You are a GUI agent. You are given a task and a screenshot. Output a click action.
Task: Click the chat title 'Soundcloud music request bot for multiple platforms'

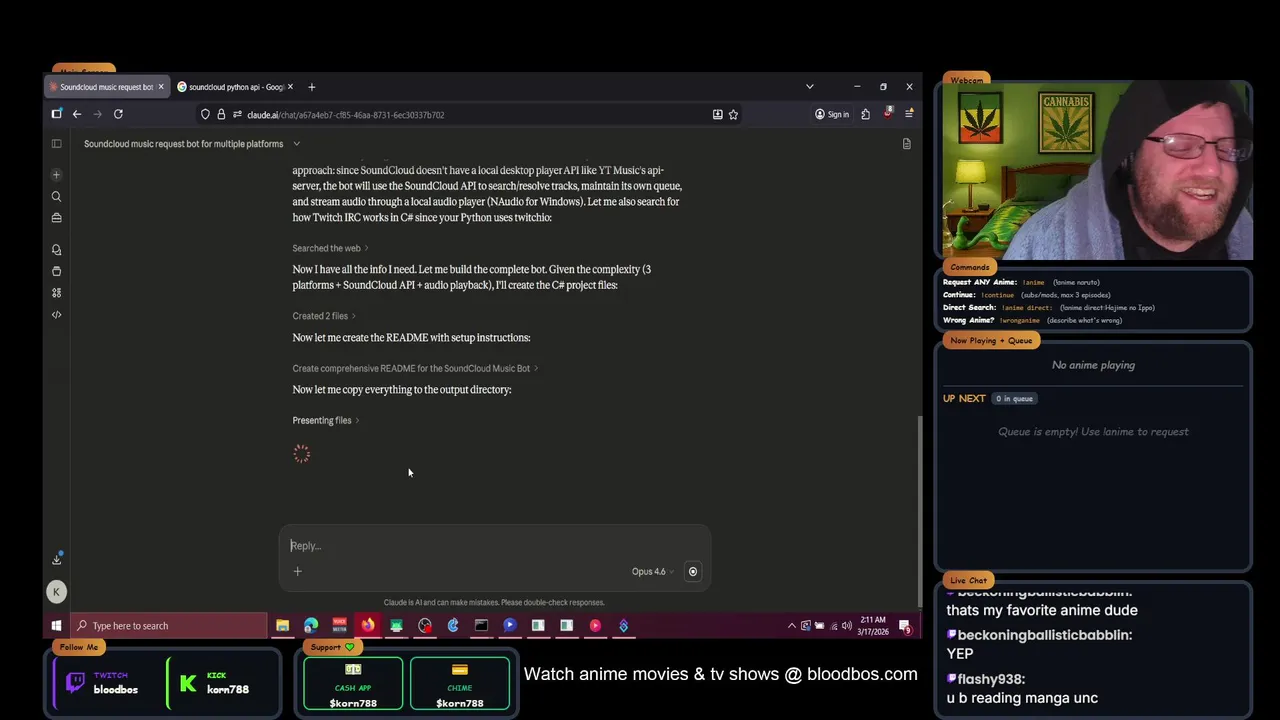pyautogui.click(x=183, y=144)
